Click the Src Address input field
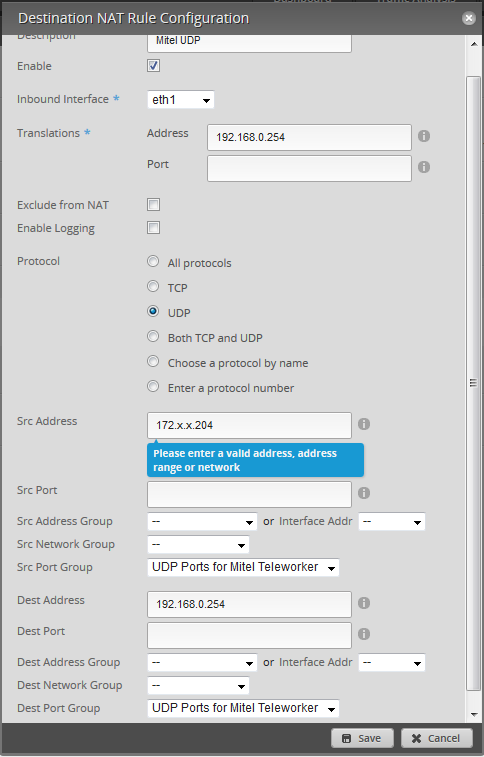Image resolution: width=484 pixels, height=757 pixels. (249, 425)
